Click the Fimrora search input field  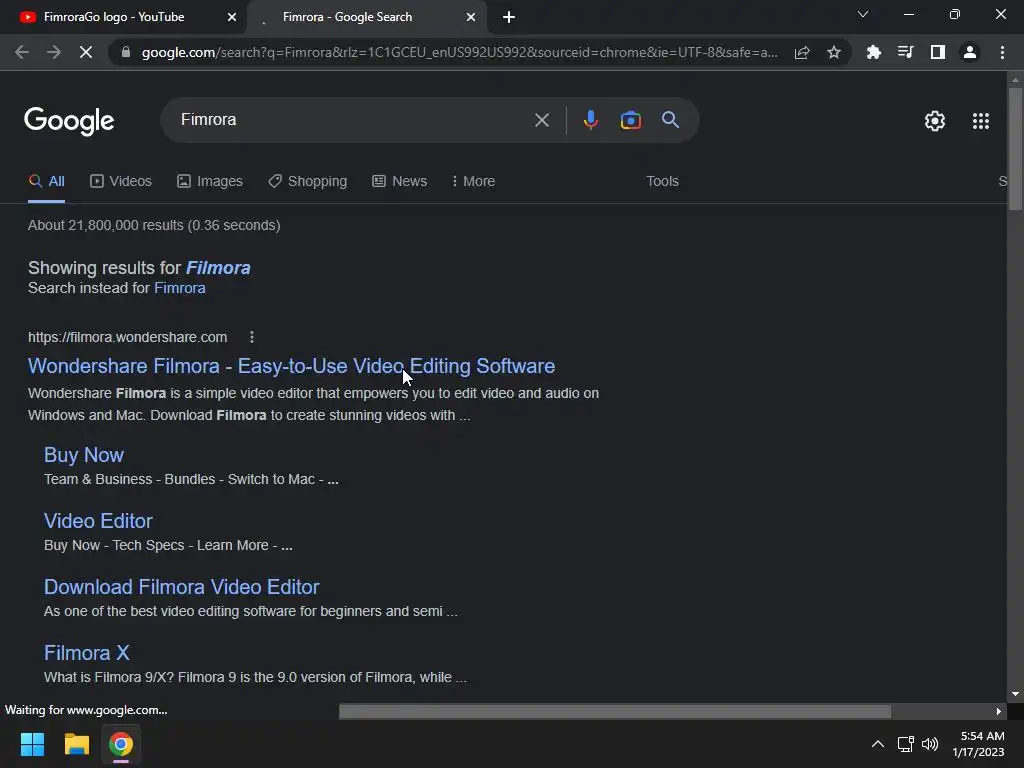click(x=353, y=120)
